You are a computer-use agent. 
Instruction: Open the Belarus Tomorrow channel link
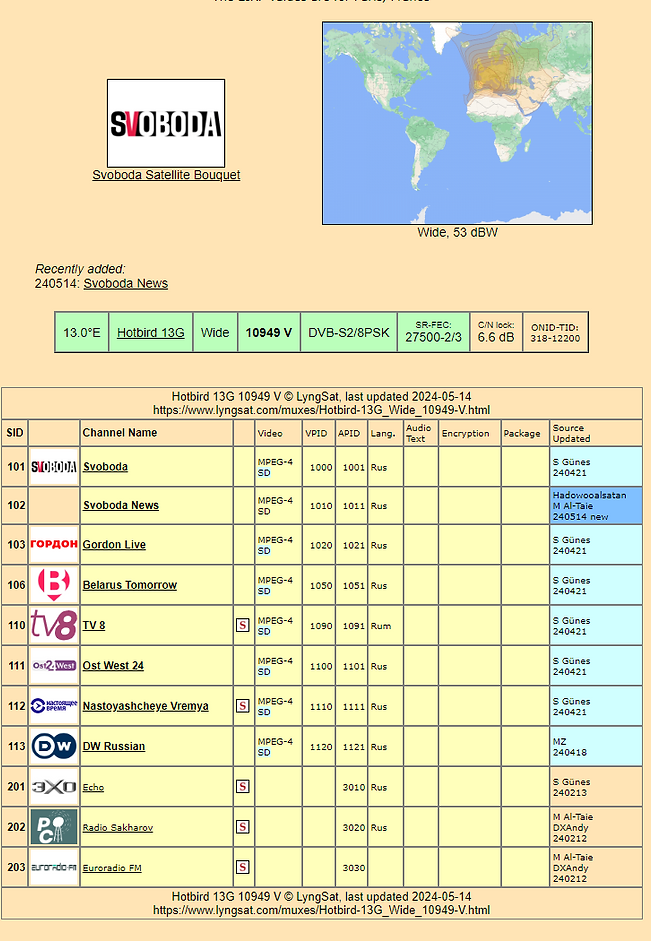(130, 585)
